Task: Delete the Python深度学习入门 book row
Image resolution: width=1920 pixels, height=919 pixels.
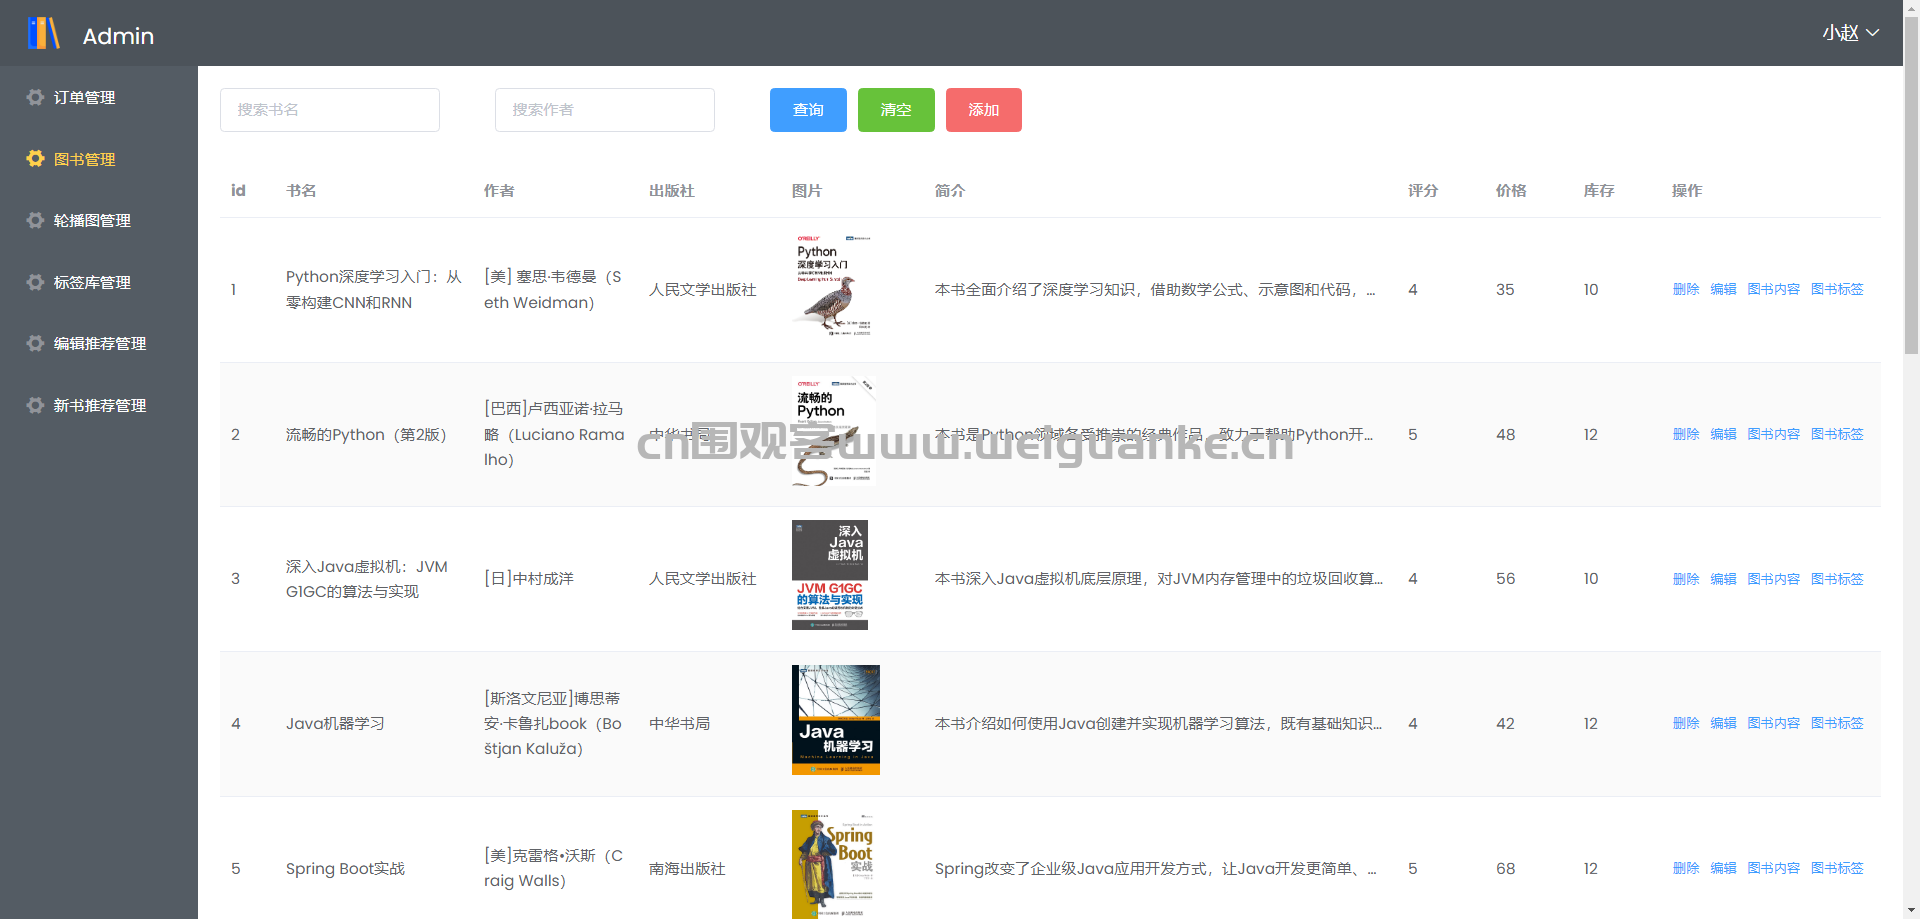Action: pos(1685,289)
